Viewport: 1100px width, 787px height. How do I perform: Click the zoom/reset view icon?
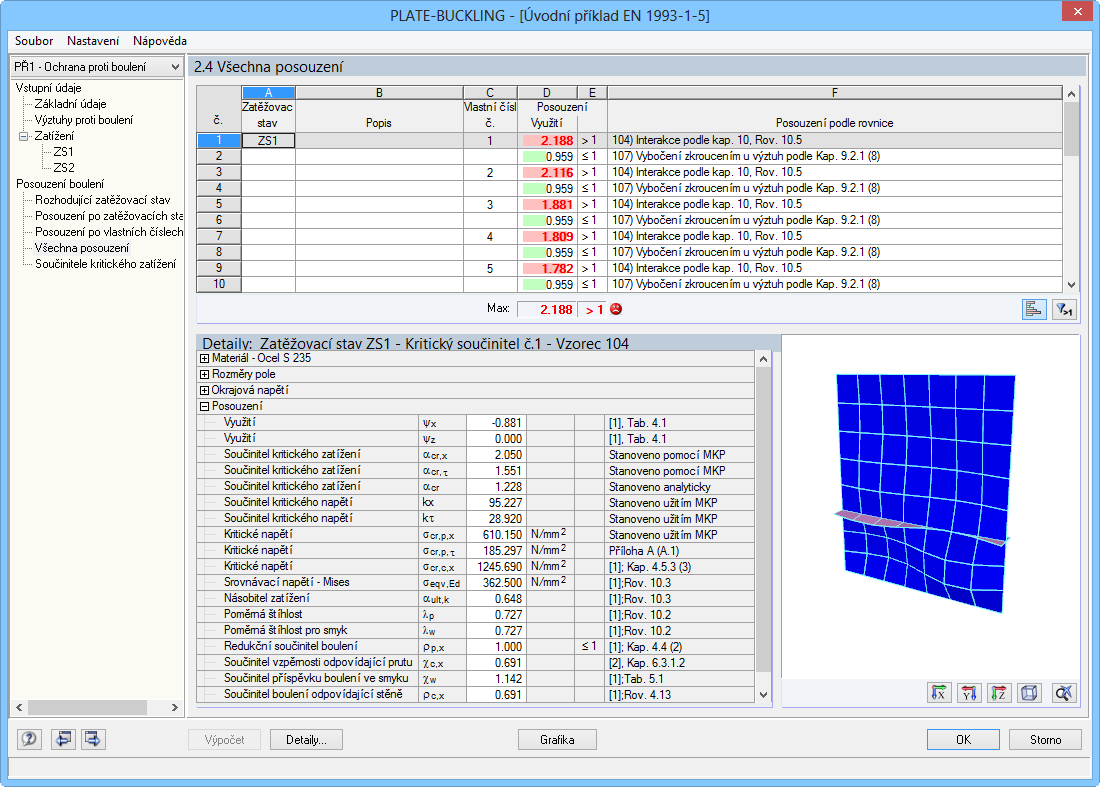[x=1064, y=693]
